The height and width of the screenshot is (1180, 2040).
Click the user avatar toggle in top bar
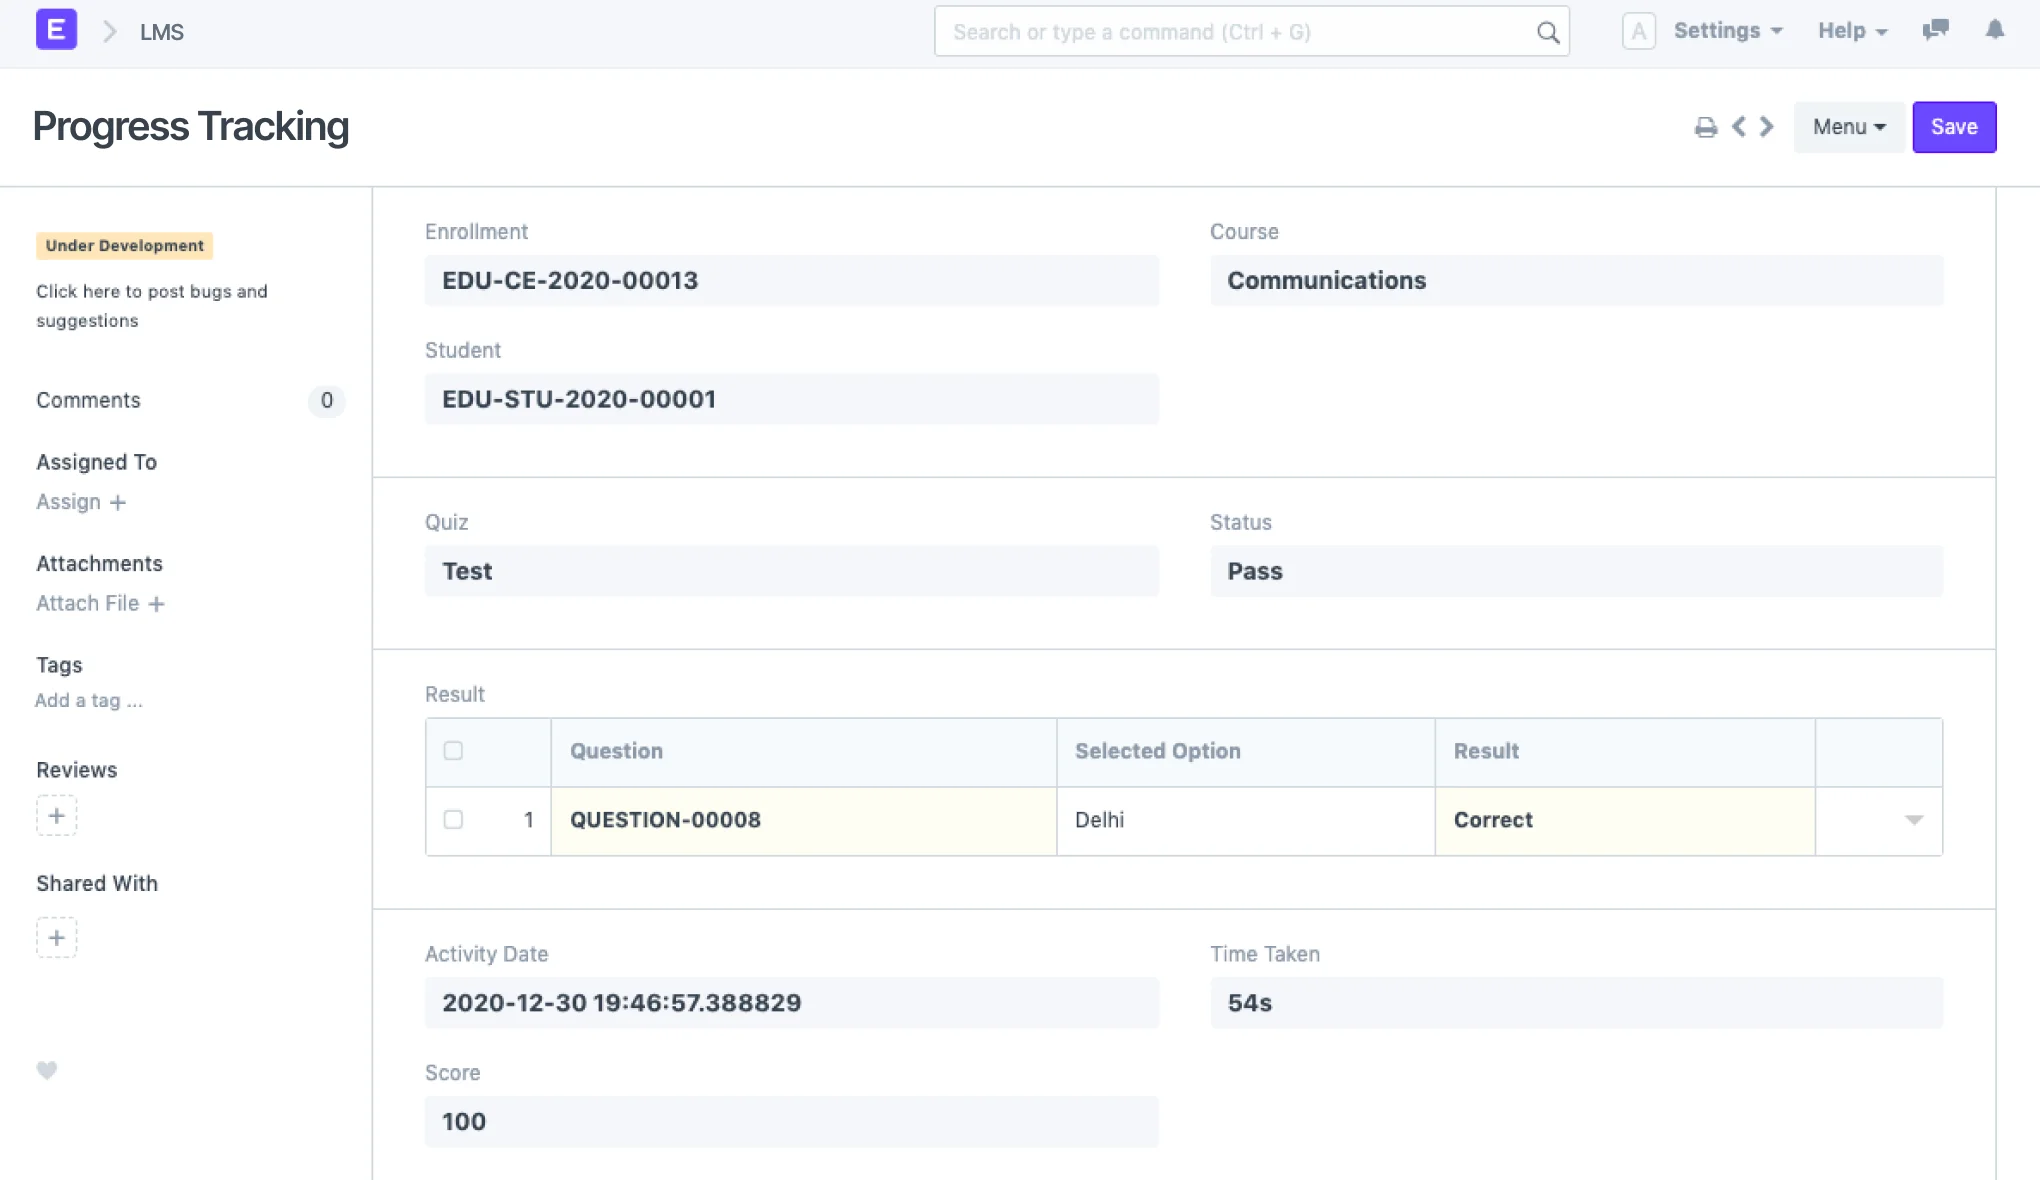1638,31
